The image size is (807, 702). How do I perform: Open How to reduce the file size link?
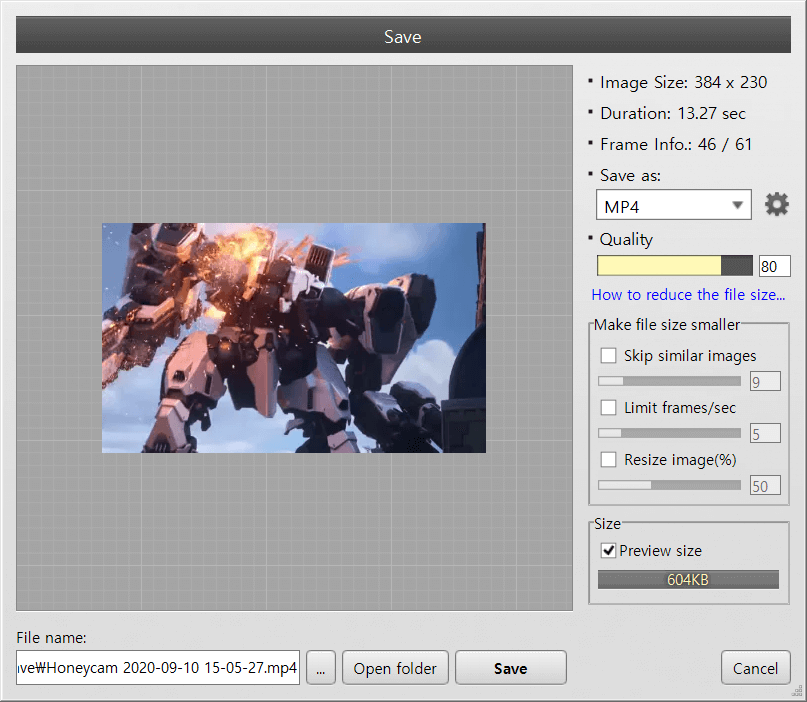(x=688, y=295)
